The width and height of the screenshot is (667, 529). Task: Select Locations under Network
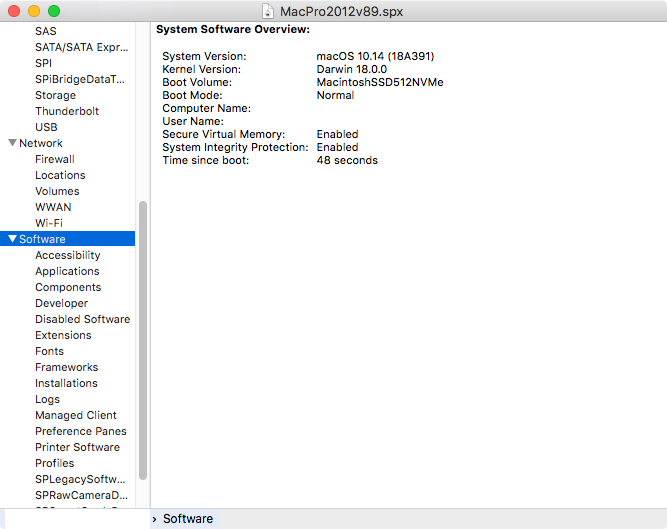[60, 175]
